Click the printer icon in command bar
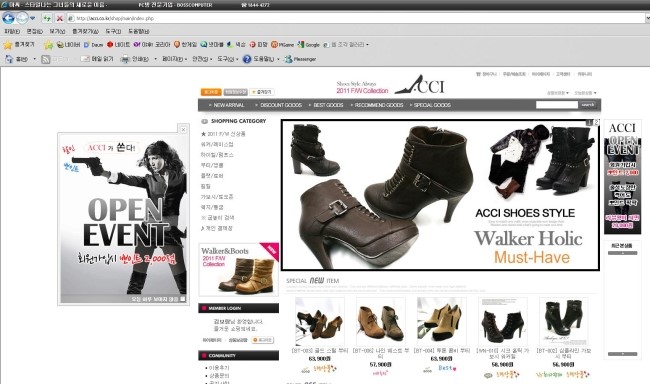 point(125,59)
